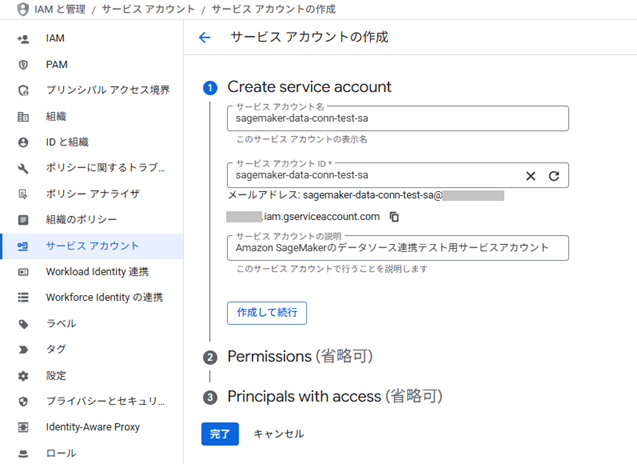Click the サービス アカウント名 input field
Screen dimensions: 637x464
click(x=398, y=119)
